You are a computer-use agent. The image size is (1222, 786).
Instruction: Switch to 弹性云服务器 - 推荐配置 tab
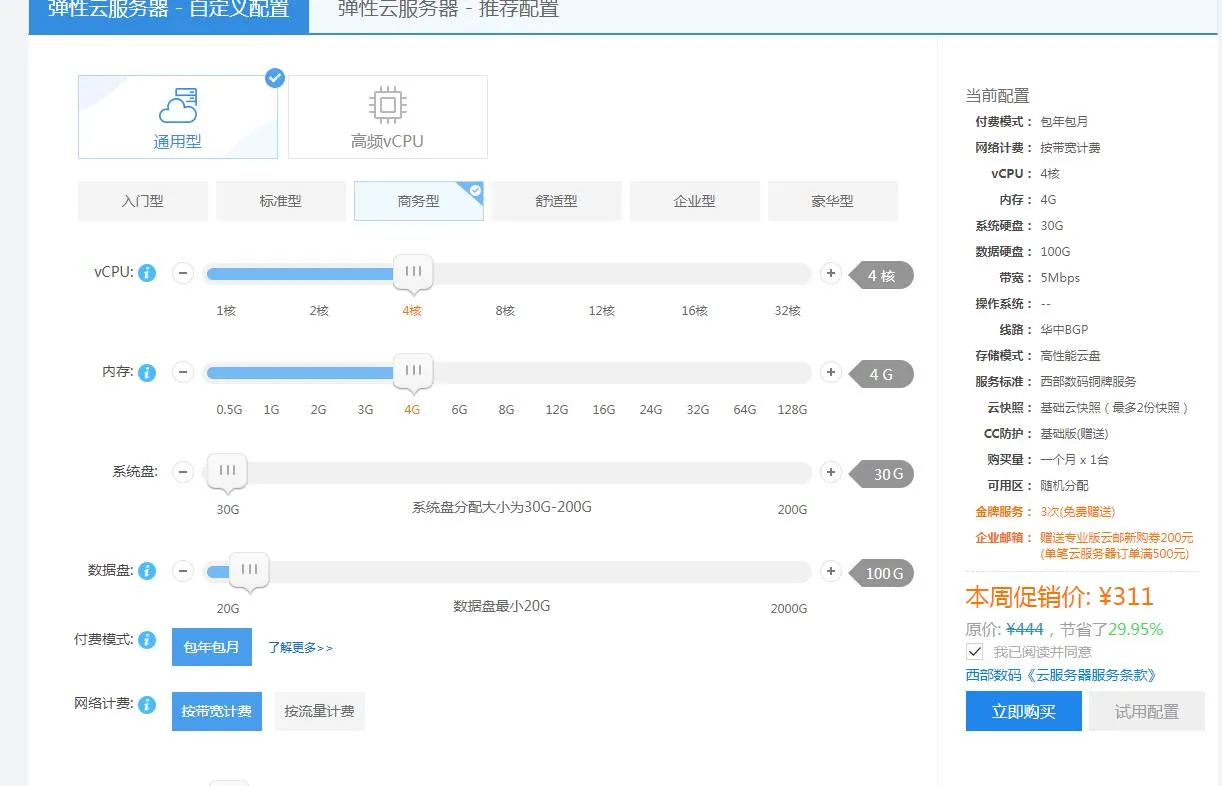point(449,12)
